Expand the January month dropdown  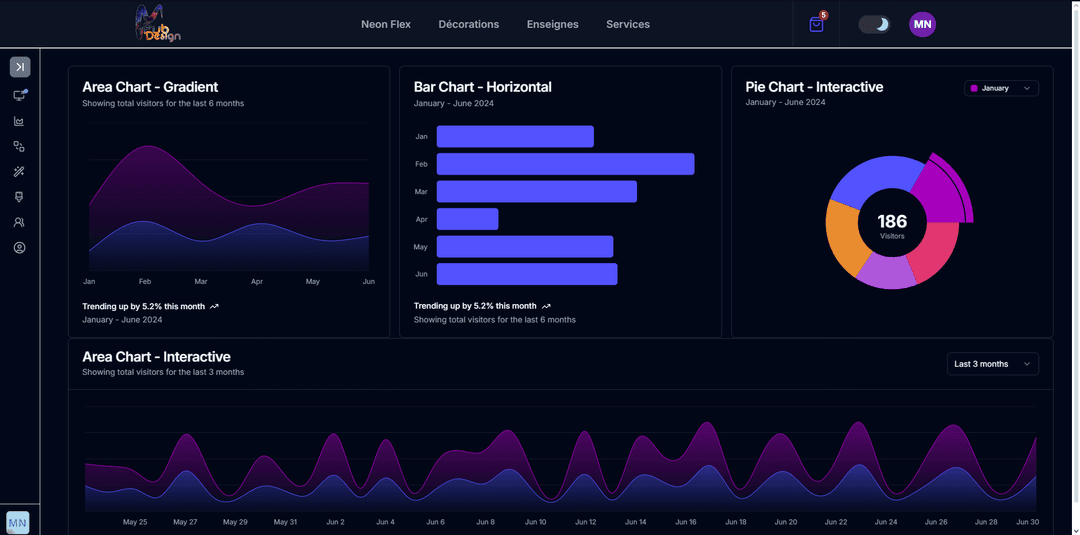click(1001, 88)
